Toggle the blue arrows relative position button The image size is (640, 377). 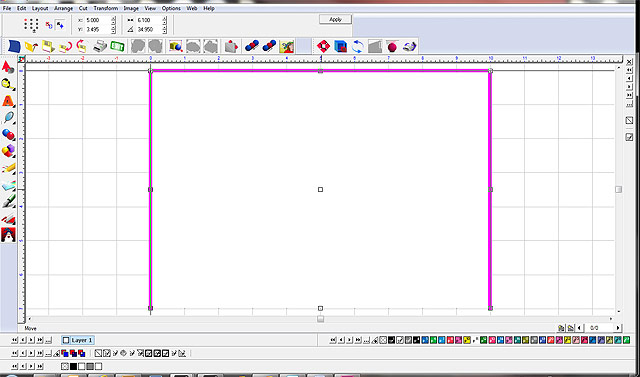(60, 25)
